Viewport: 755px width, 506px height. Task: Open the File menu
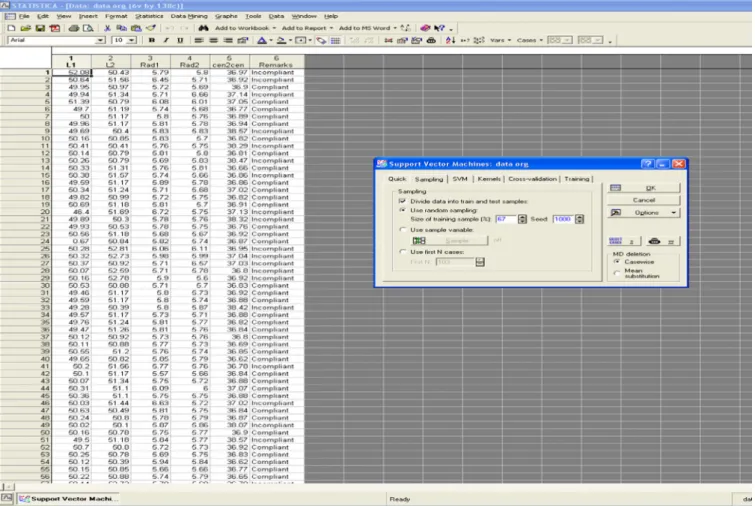(x=24, y=16)
